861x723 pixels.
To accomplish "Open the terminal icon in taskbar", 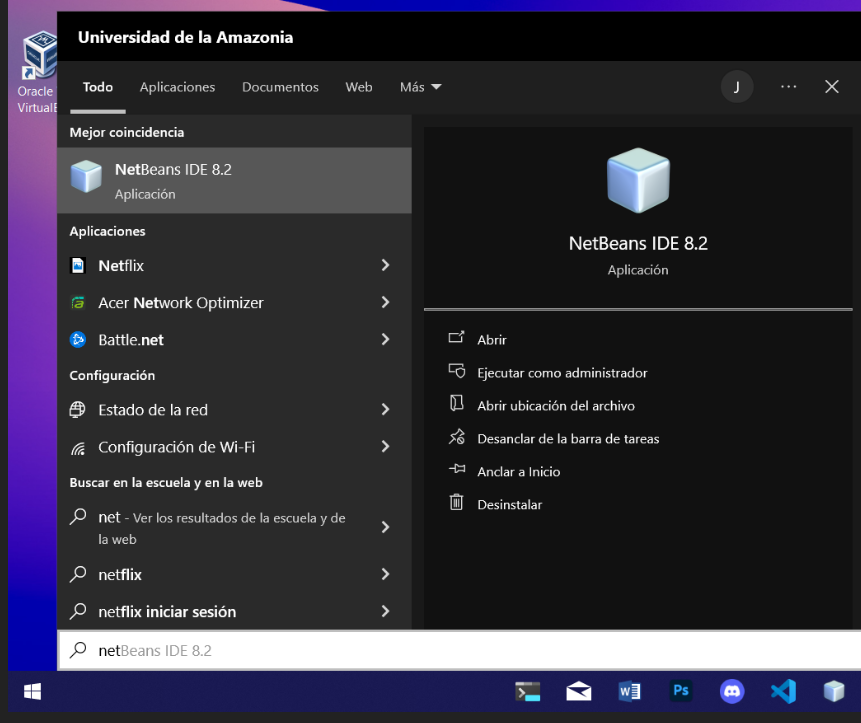I will click(x=528, y=692).
